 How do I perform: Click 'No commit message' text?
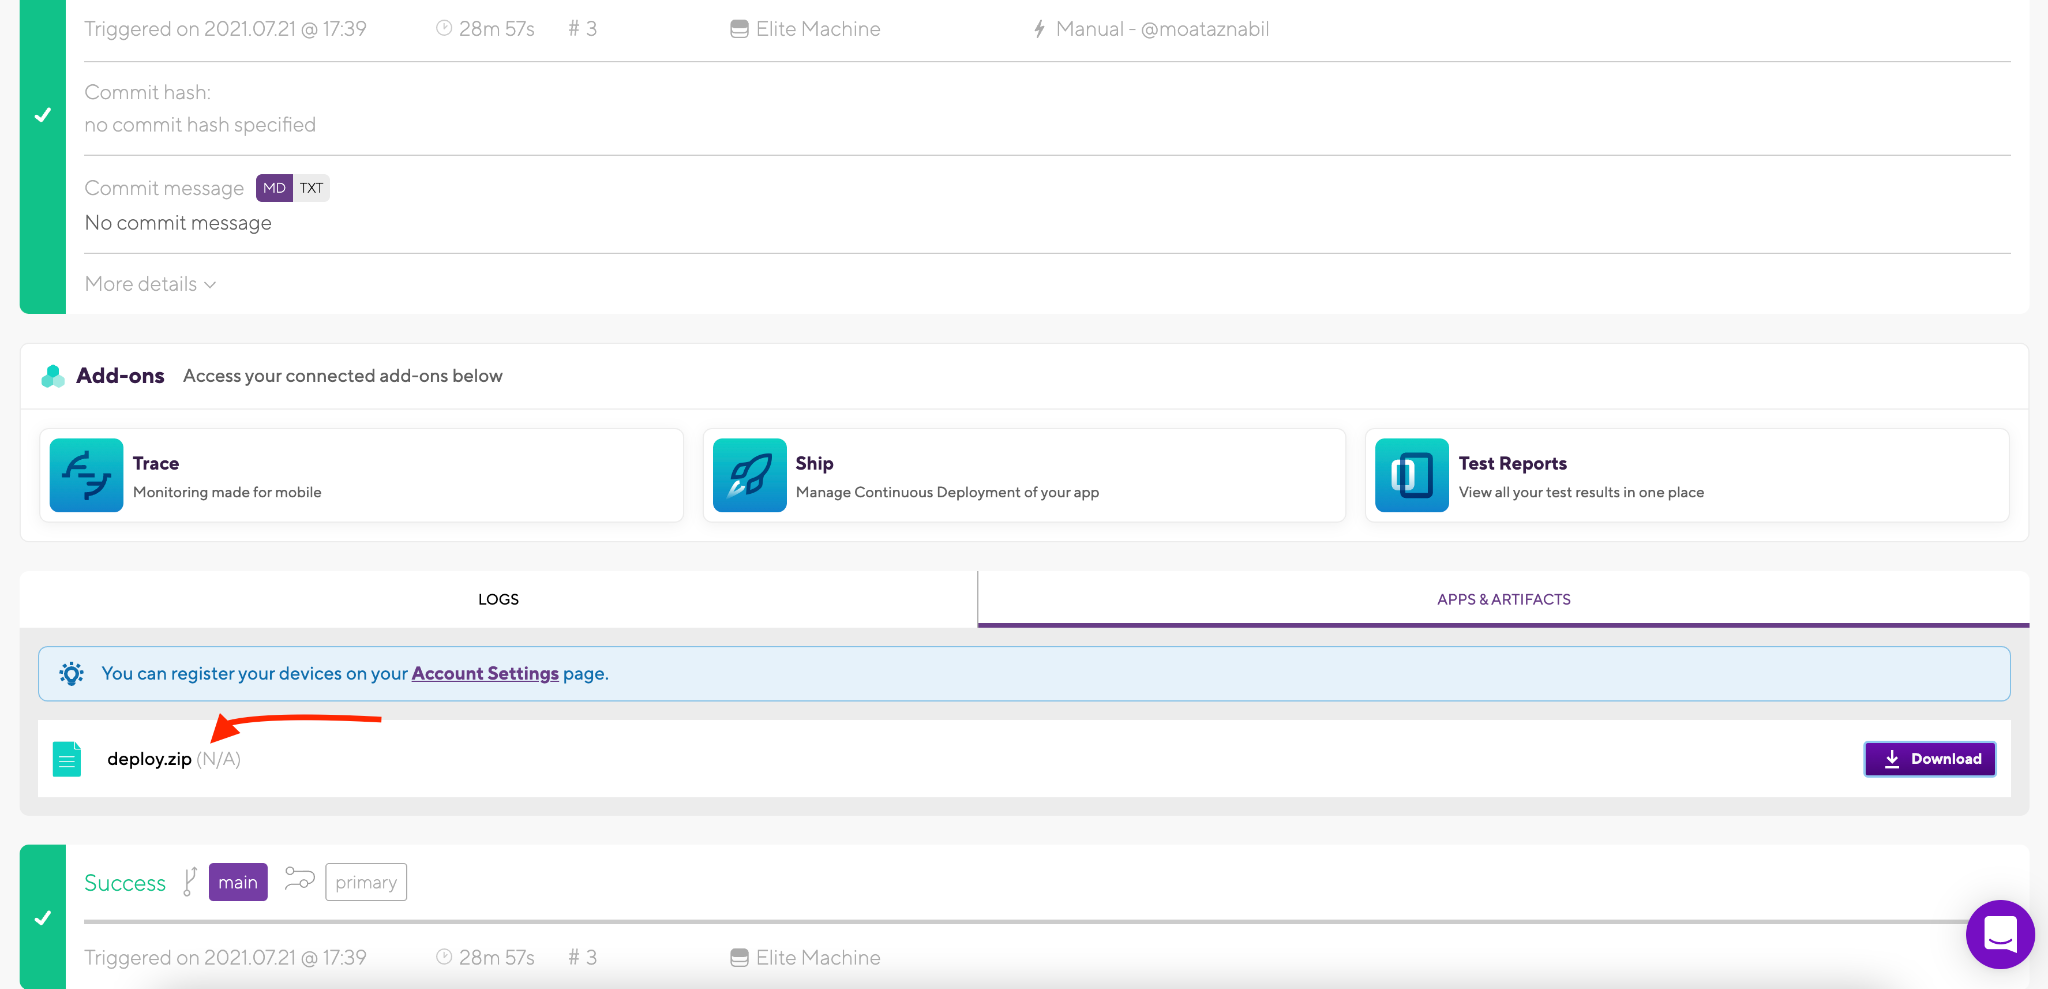(x=178, y=223)
